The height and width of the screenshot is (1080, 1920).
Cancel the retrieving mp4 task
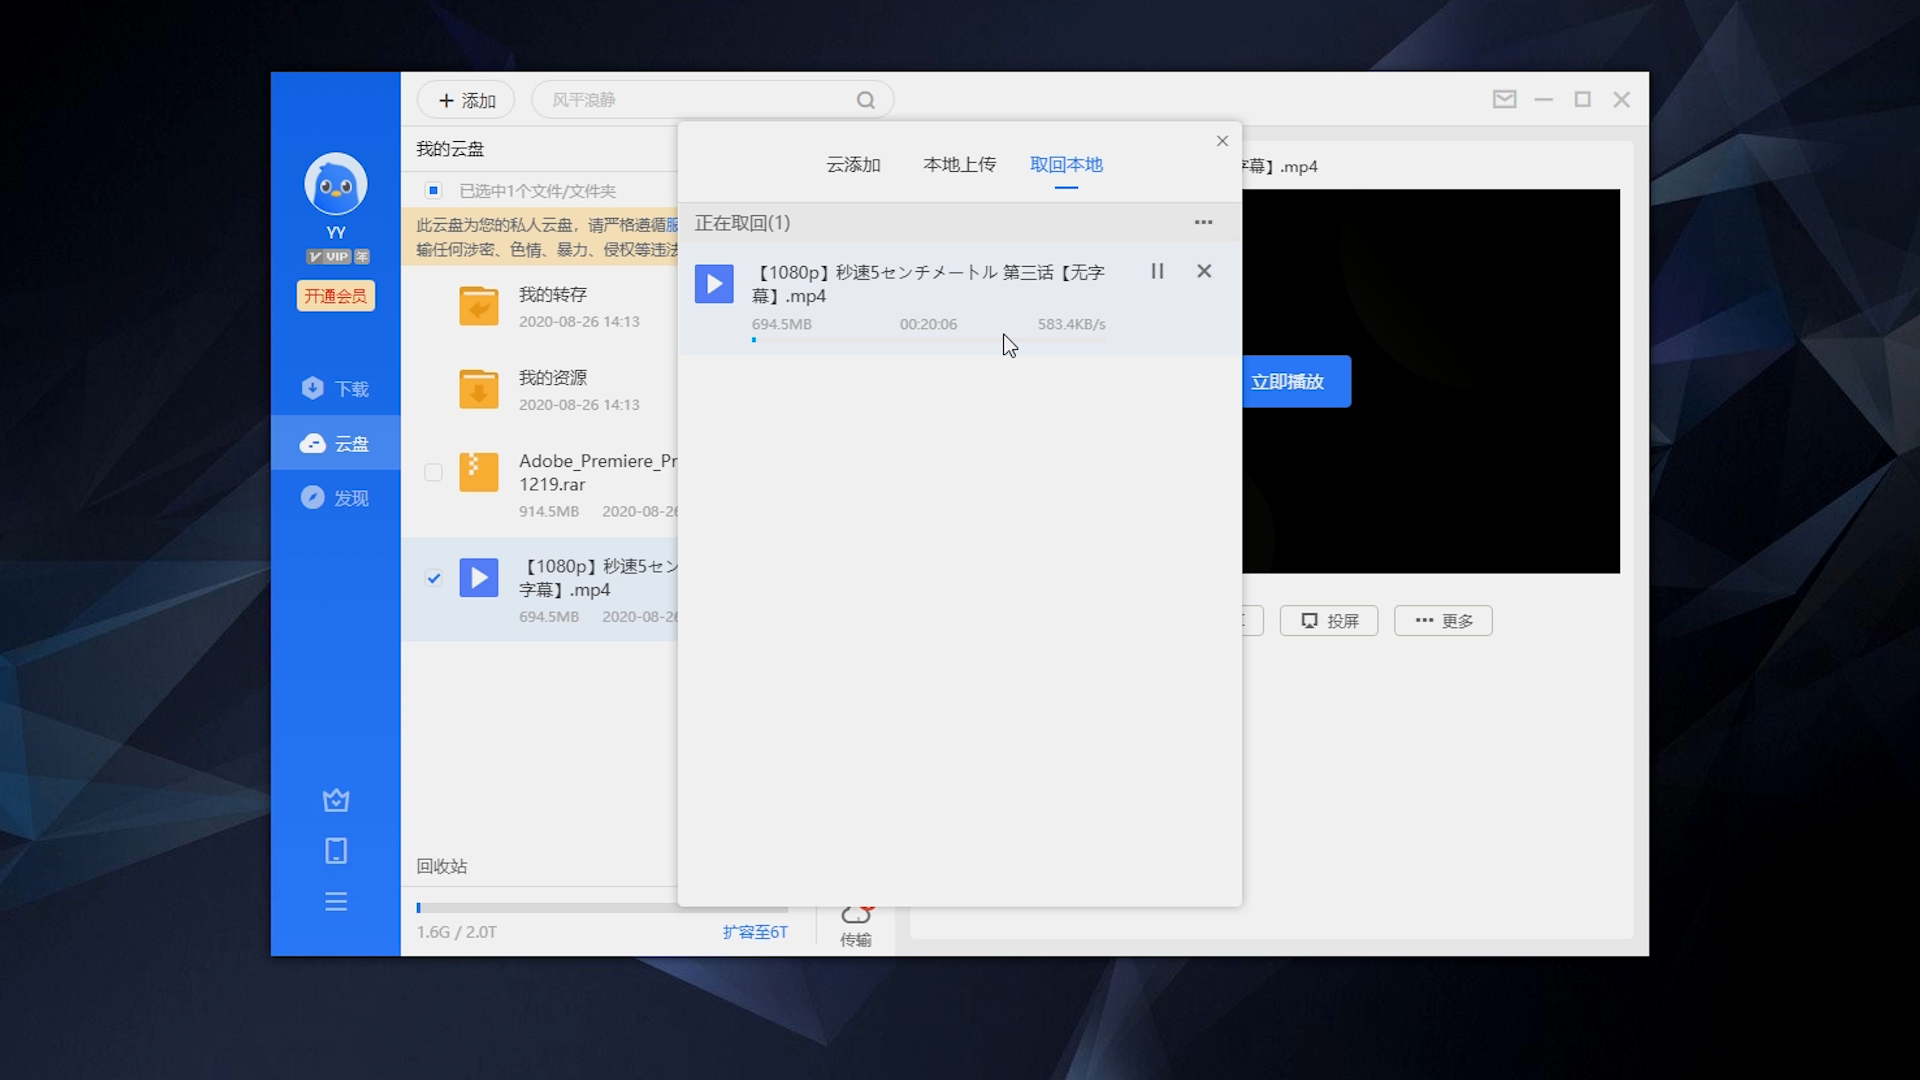pos(1204,271)
